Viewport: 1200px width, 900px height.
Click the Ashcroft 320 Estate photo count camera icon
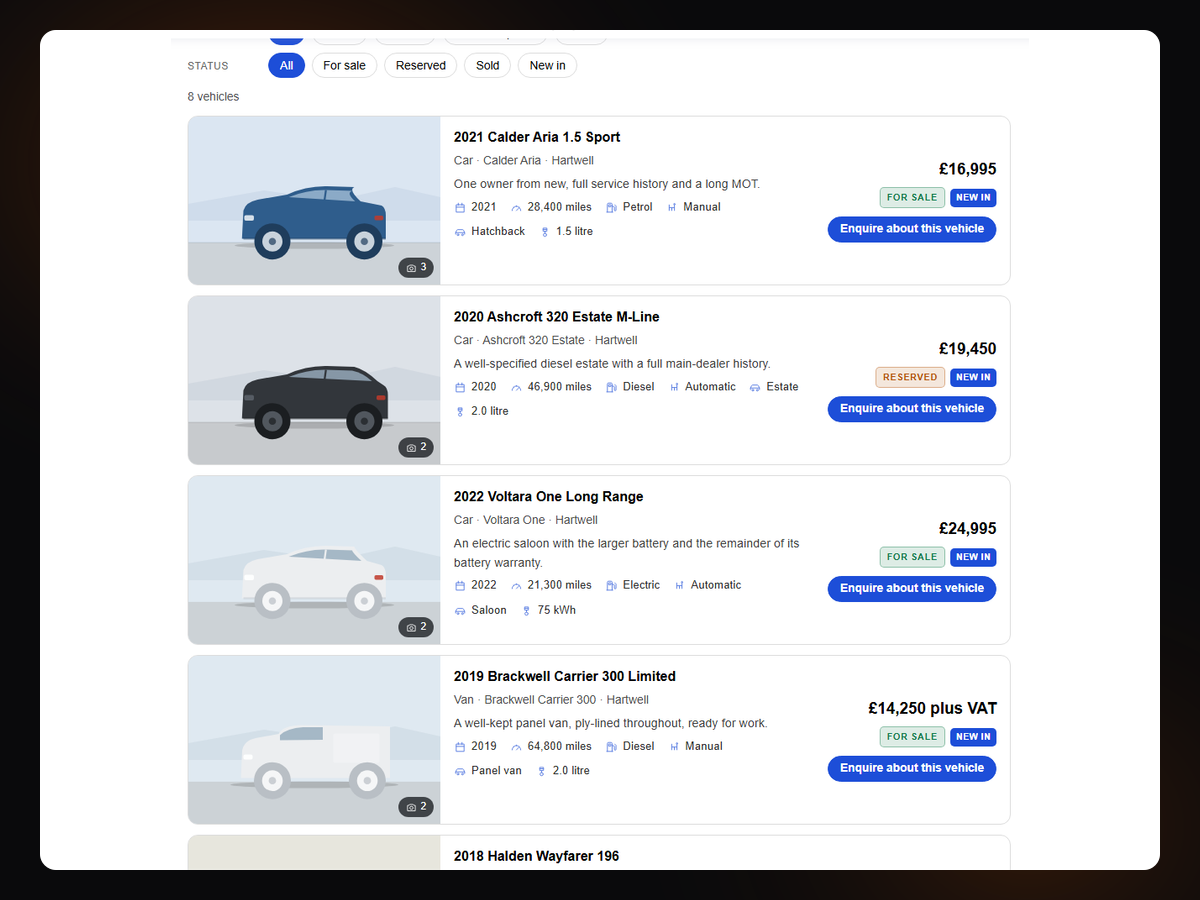click(411, 448)
